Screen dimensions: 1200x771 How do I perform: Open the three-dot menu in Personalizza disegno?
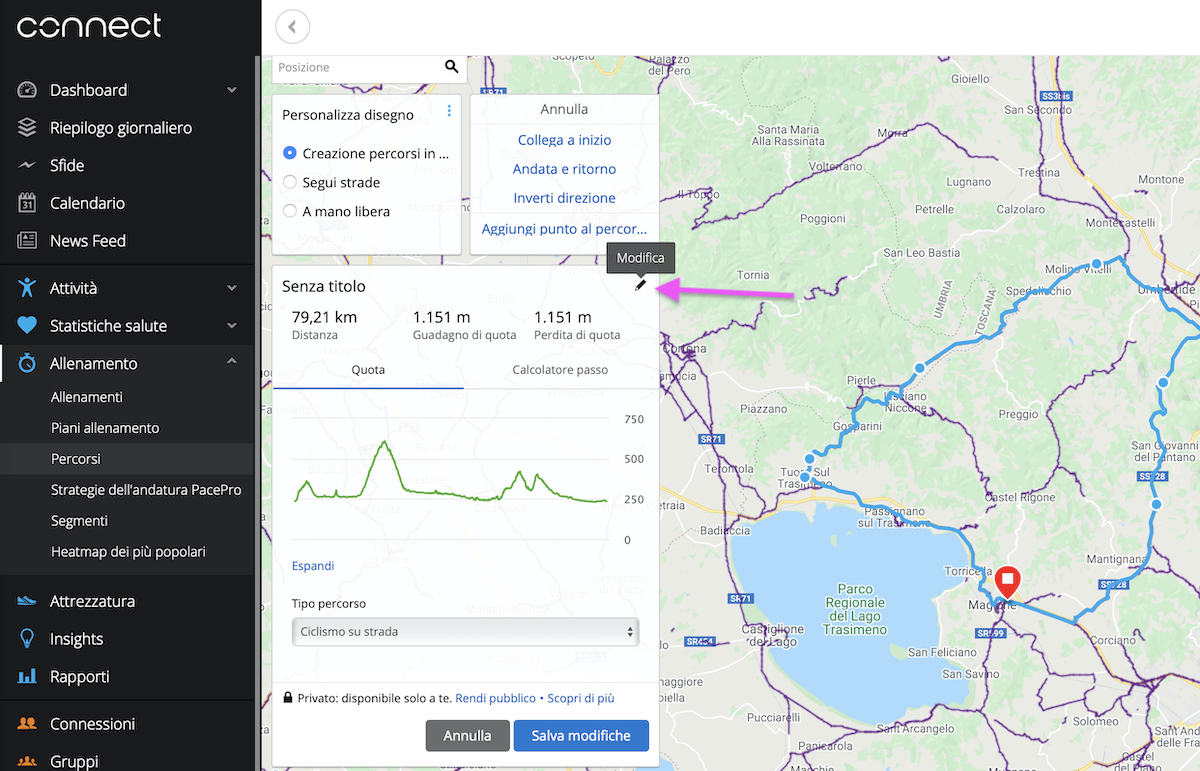[449, 111]
